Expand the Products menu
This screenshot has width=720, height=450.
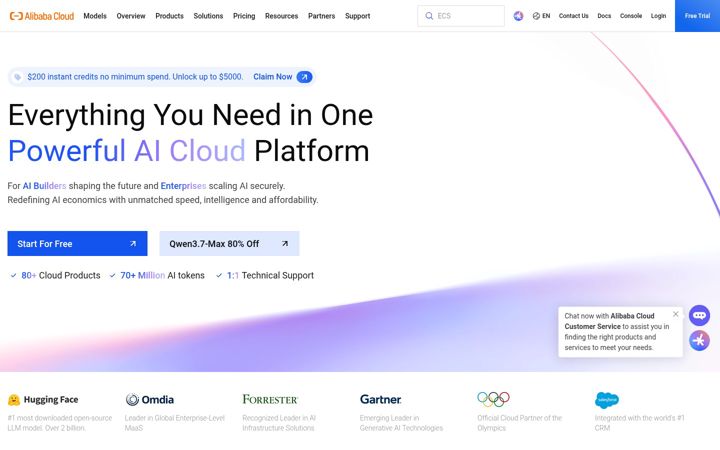click(169, 16)
